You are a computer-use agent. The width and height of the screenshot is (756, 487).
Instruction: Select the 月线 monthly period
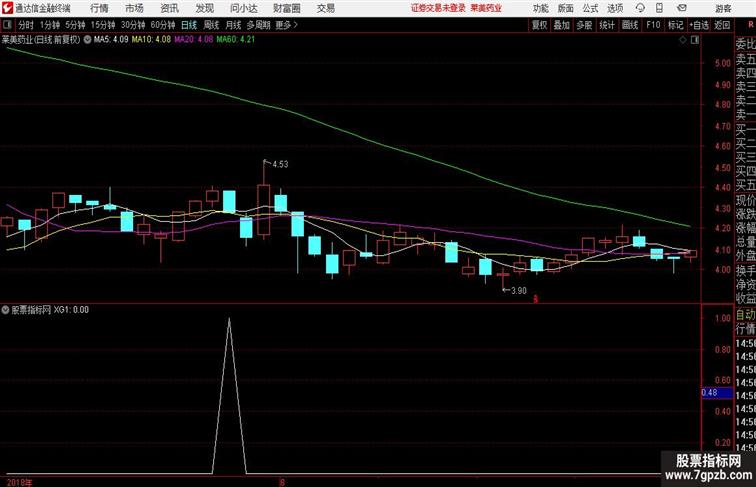point(233,25)
